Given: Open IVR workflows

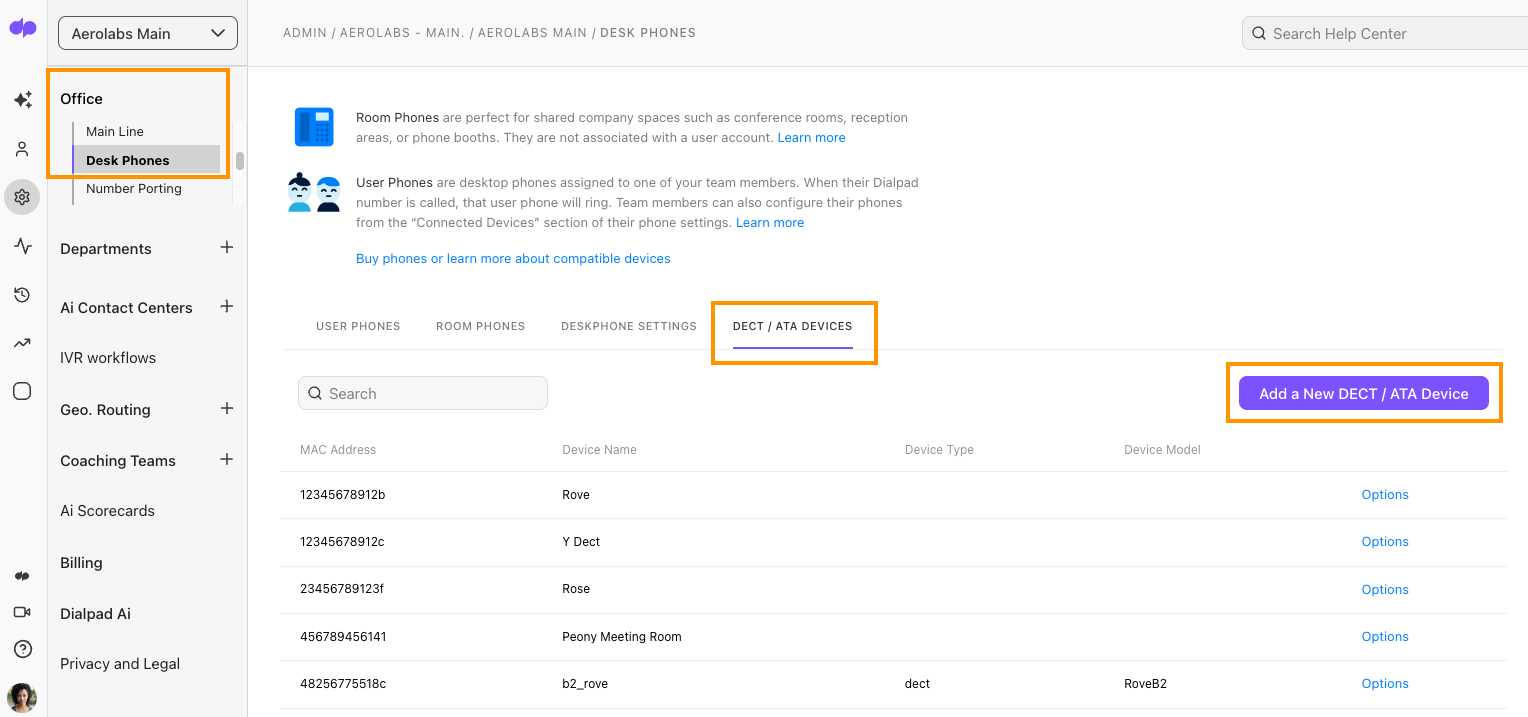Looking at the screenshot, I should point(108,357).
